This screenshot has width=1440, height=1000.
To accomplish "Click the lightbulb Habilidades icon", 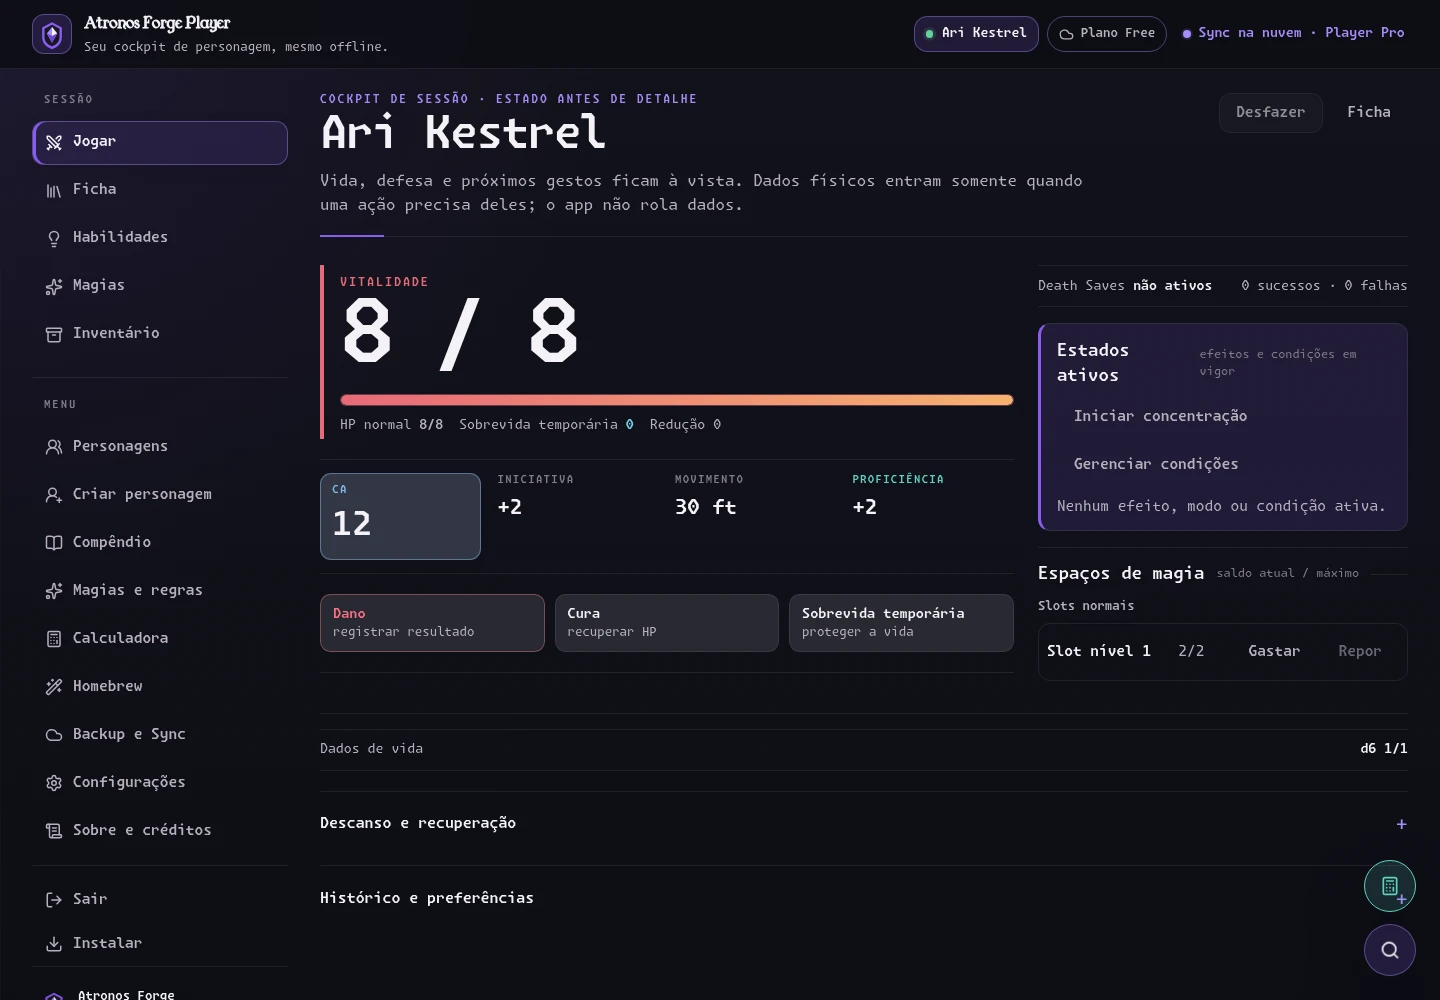I will pos(54,239).
